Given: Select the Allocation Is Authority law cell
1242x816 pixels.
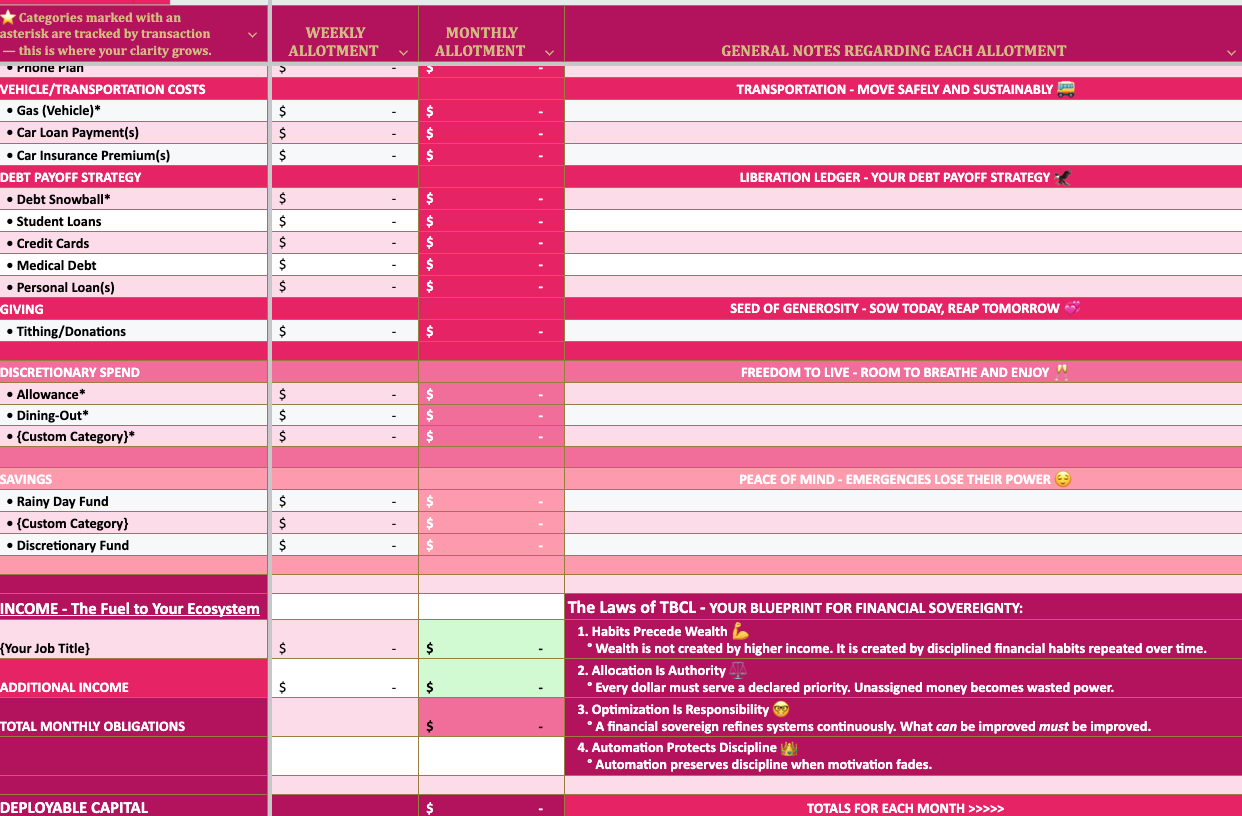Looking at the screenshot, I should pos(904,679).
